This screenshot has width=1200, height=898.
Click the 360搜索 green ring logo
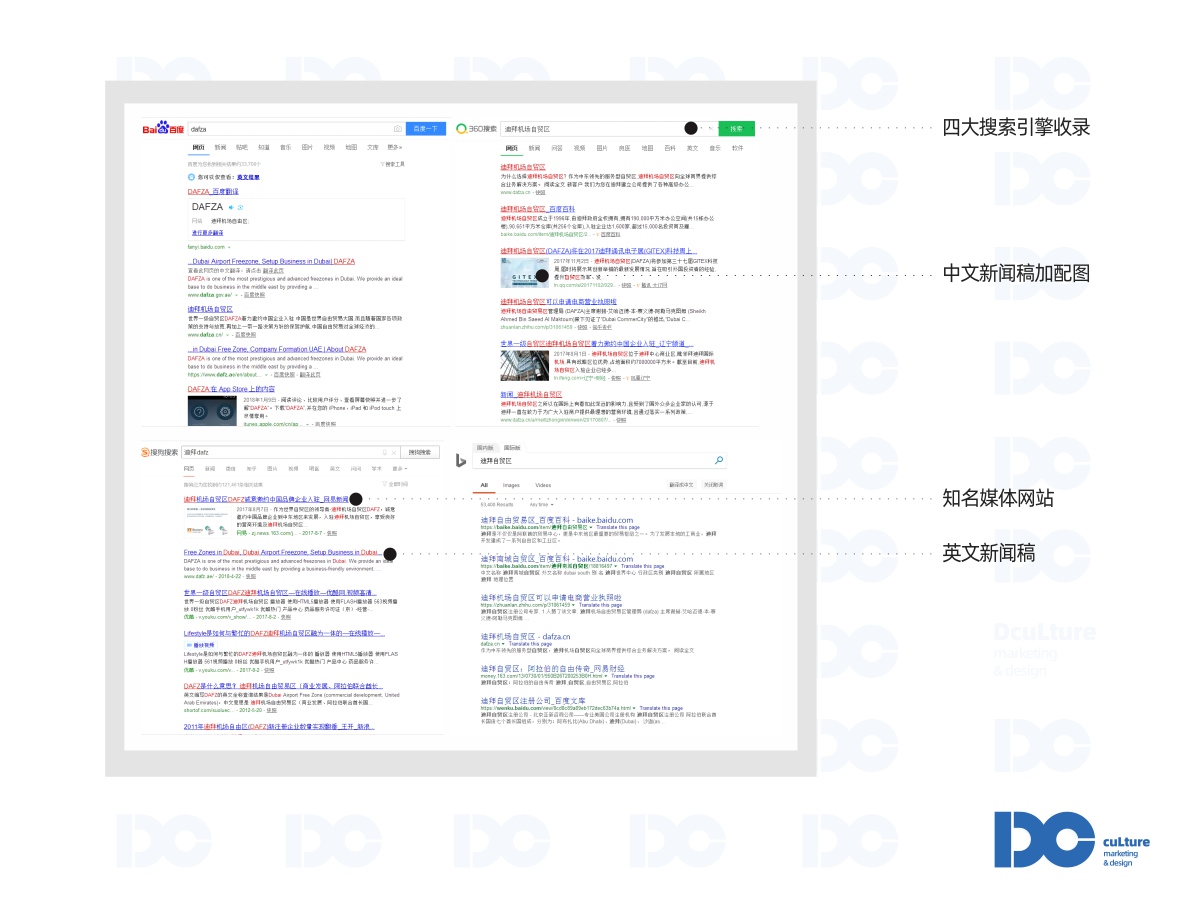tap(462, 128)
